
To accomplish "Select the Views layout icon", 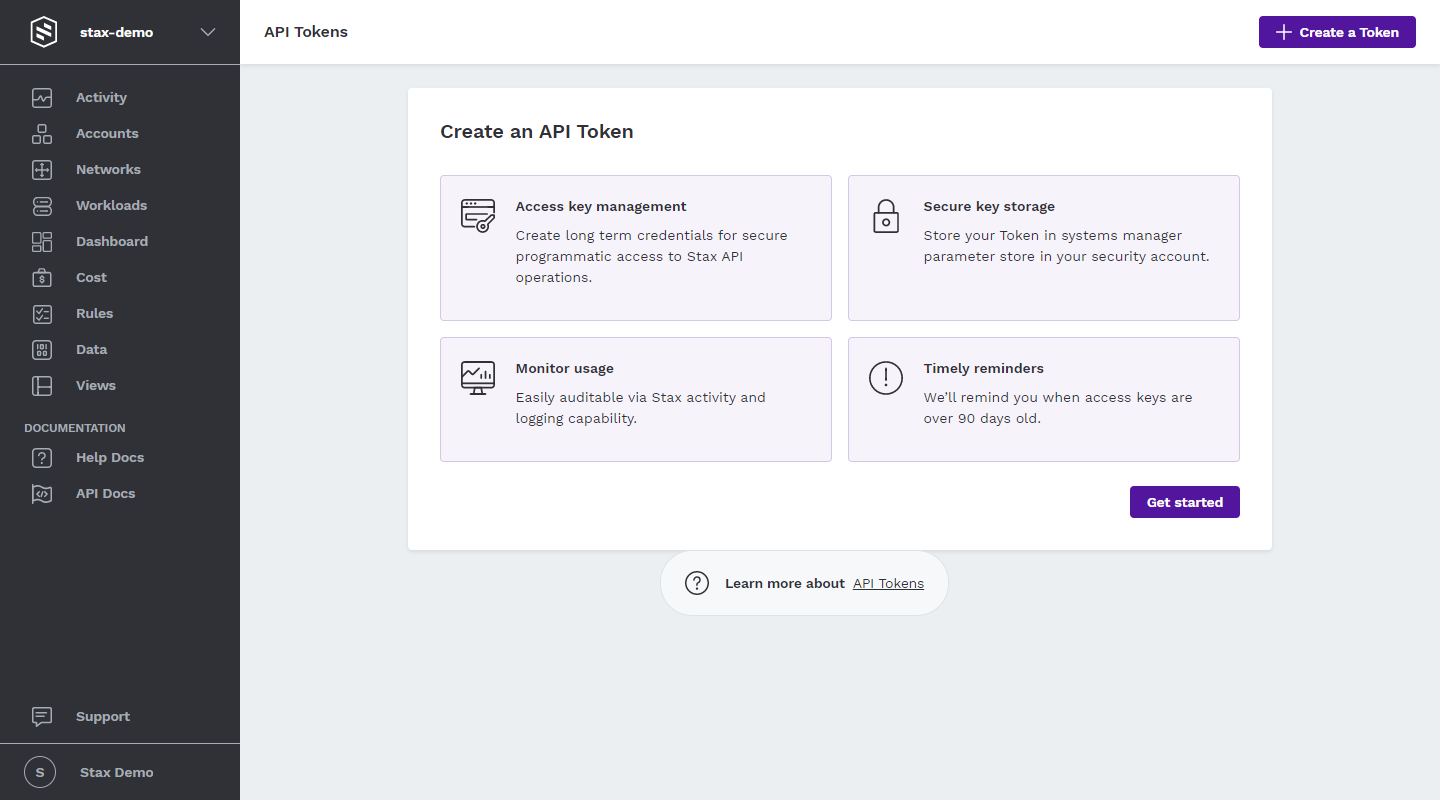I will point(42,386).
